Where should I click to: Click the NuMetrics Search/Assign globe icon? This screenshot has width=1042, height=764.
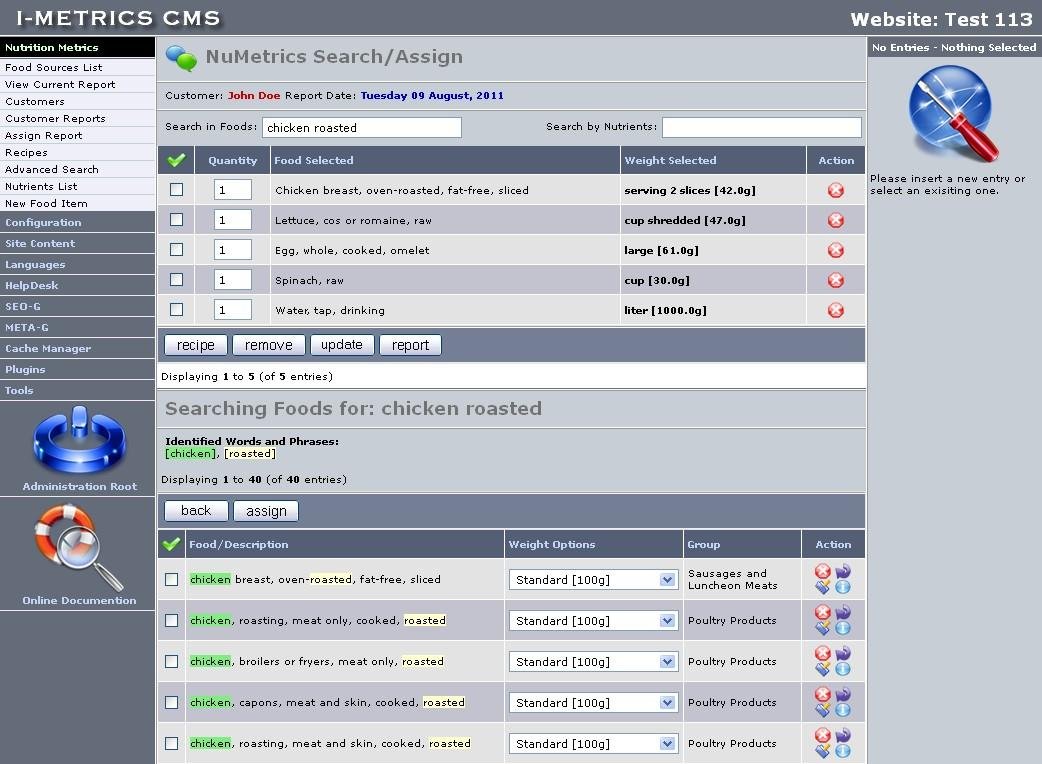pos(183,57)
